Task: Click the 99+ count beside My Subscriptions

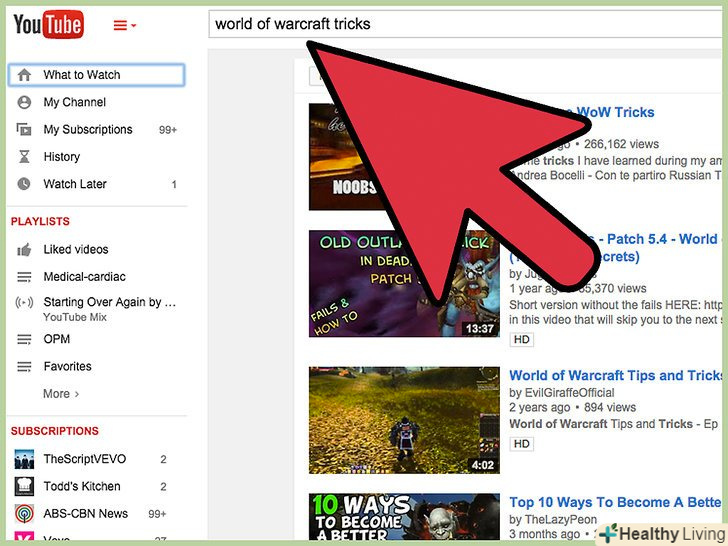Action: point(168,130)
